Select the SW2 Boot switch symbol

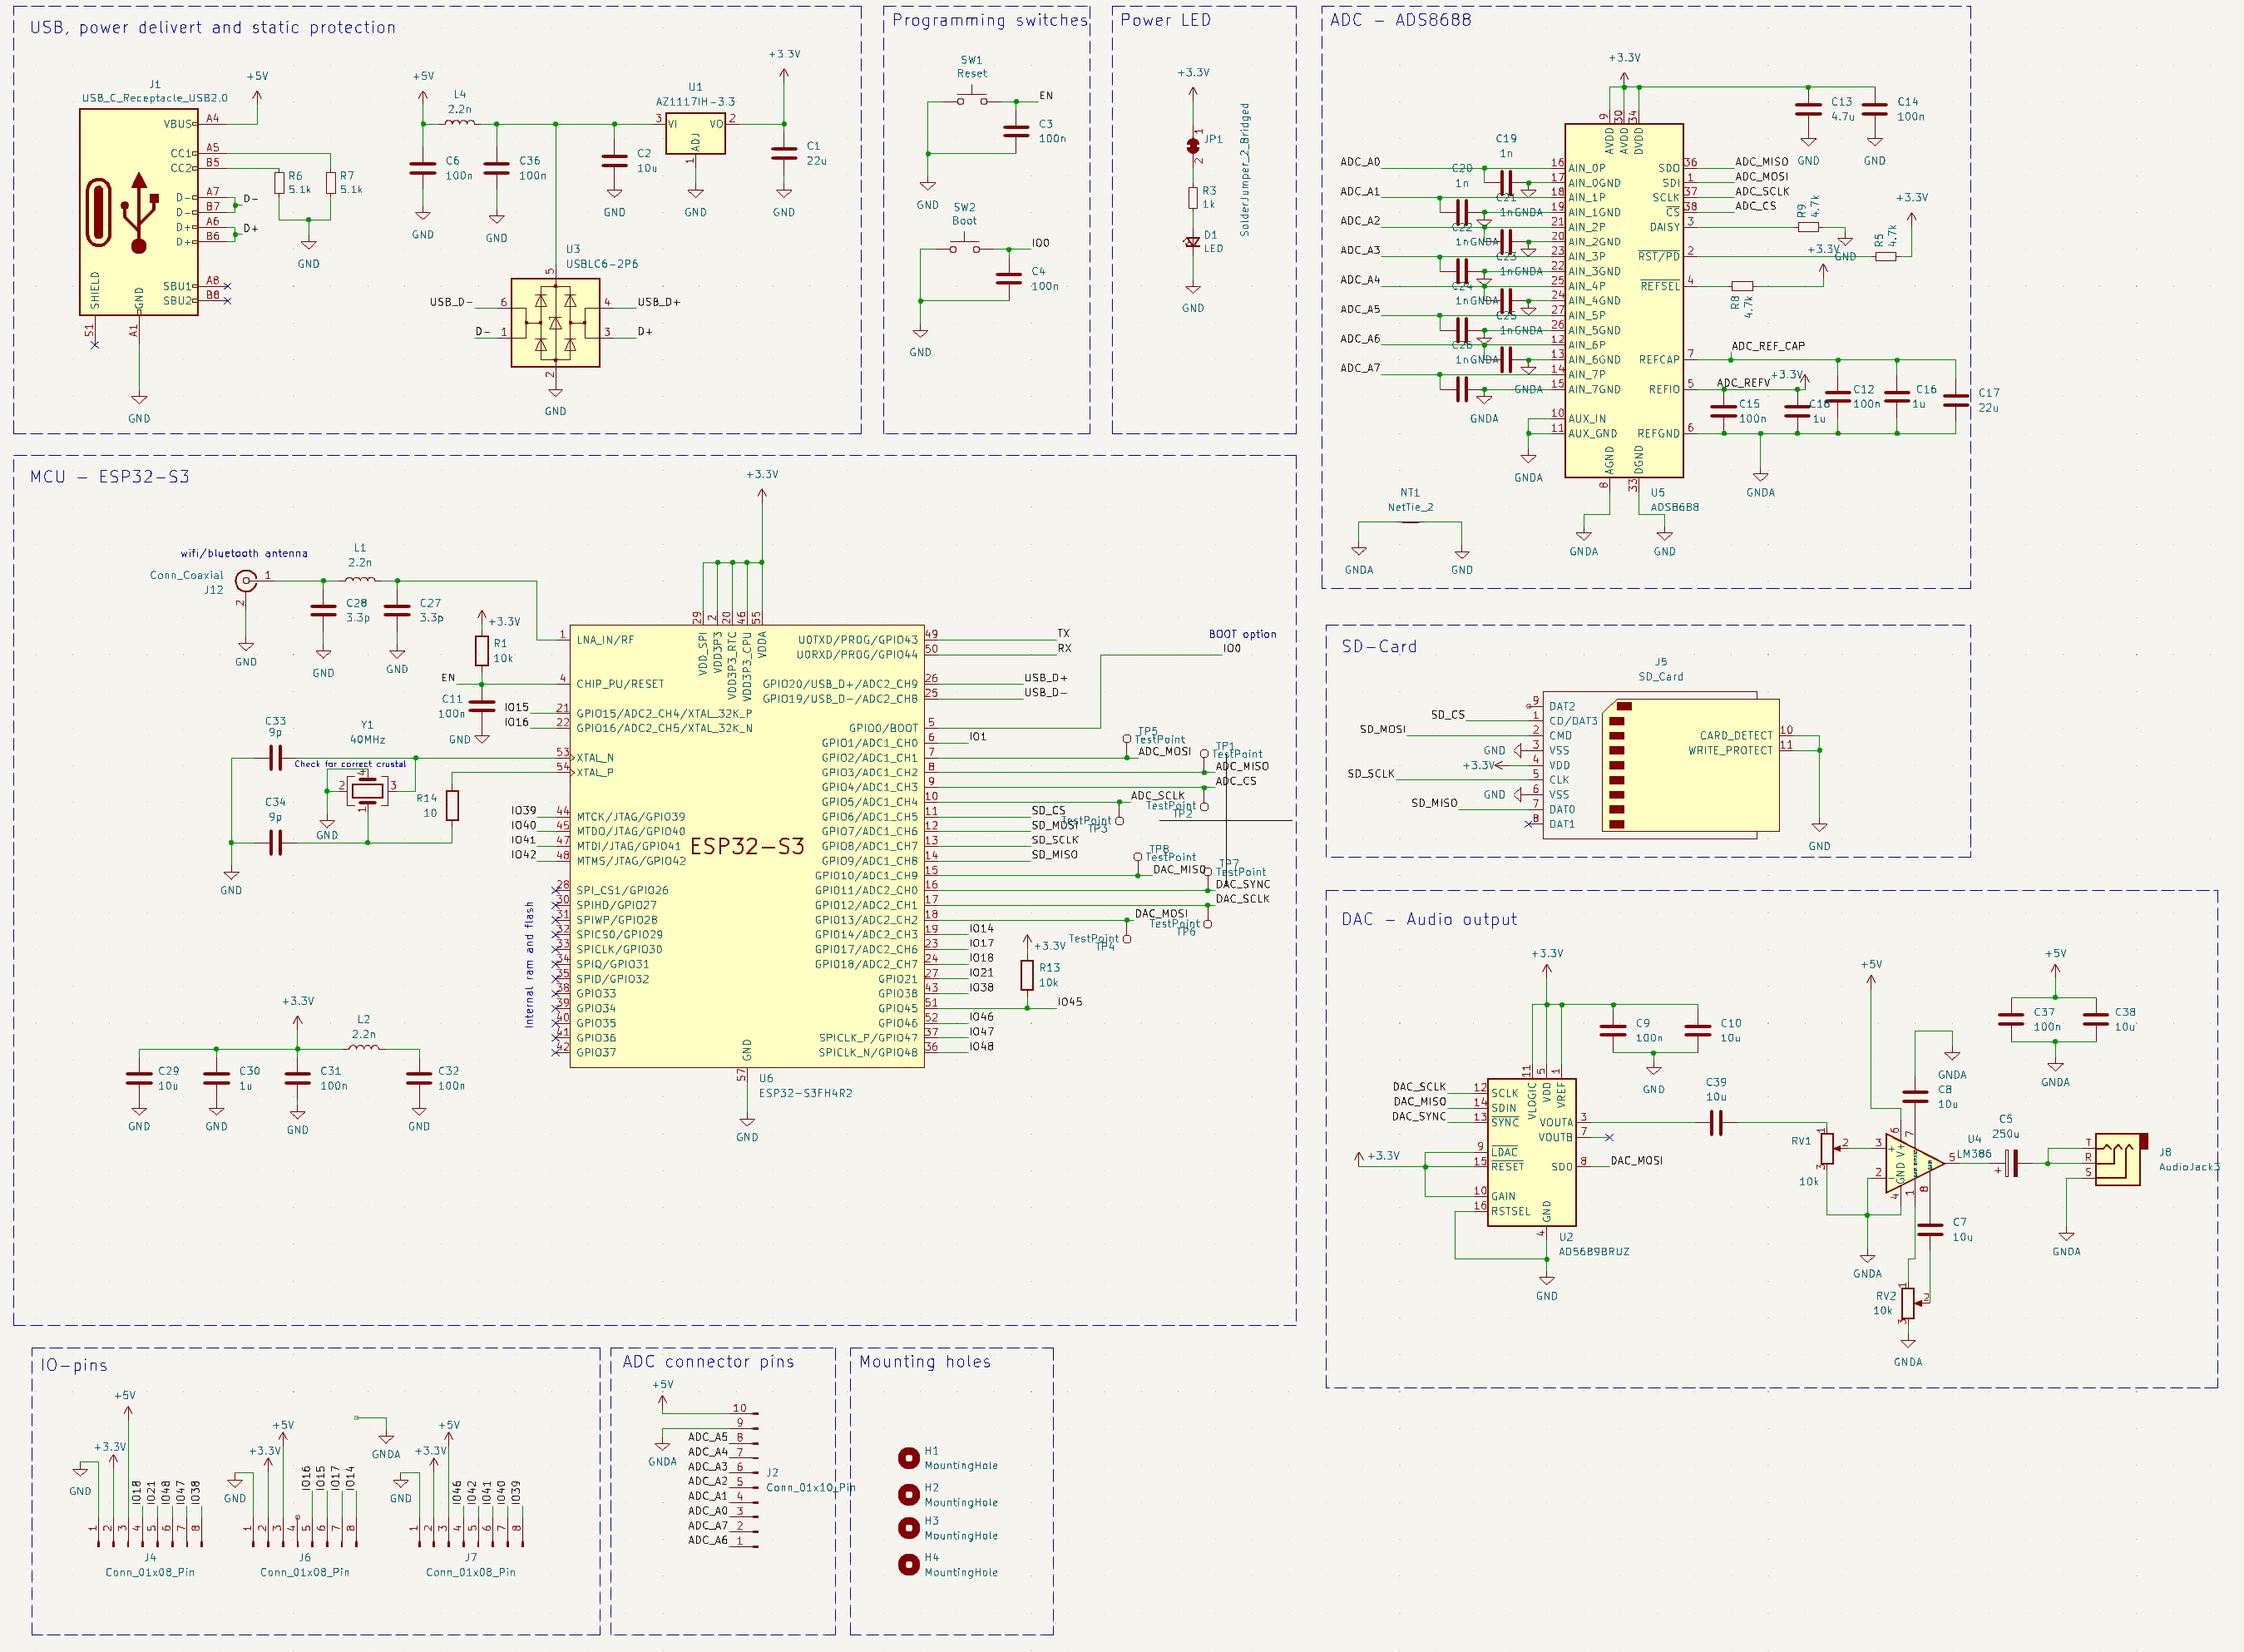[x=964, y=247]
